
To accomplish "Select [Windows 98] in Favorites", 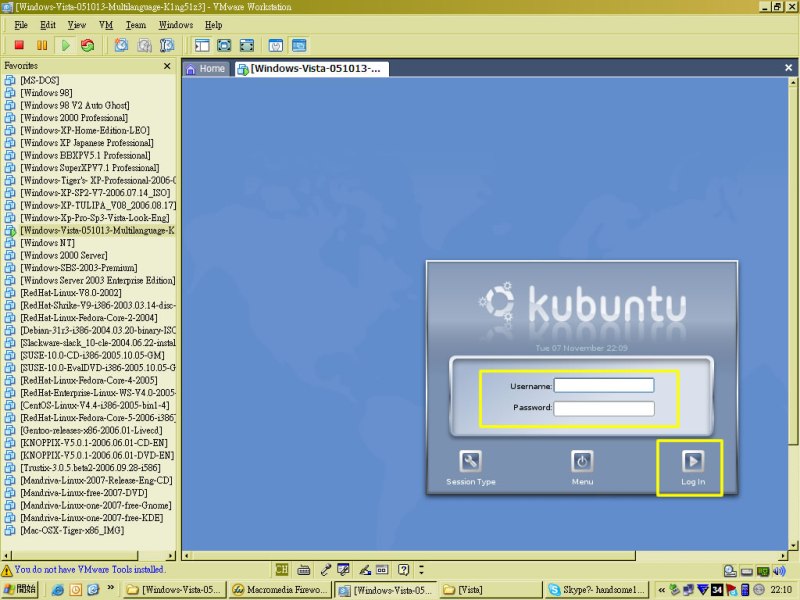I will (x=46, y=93).
